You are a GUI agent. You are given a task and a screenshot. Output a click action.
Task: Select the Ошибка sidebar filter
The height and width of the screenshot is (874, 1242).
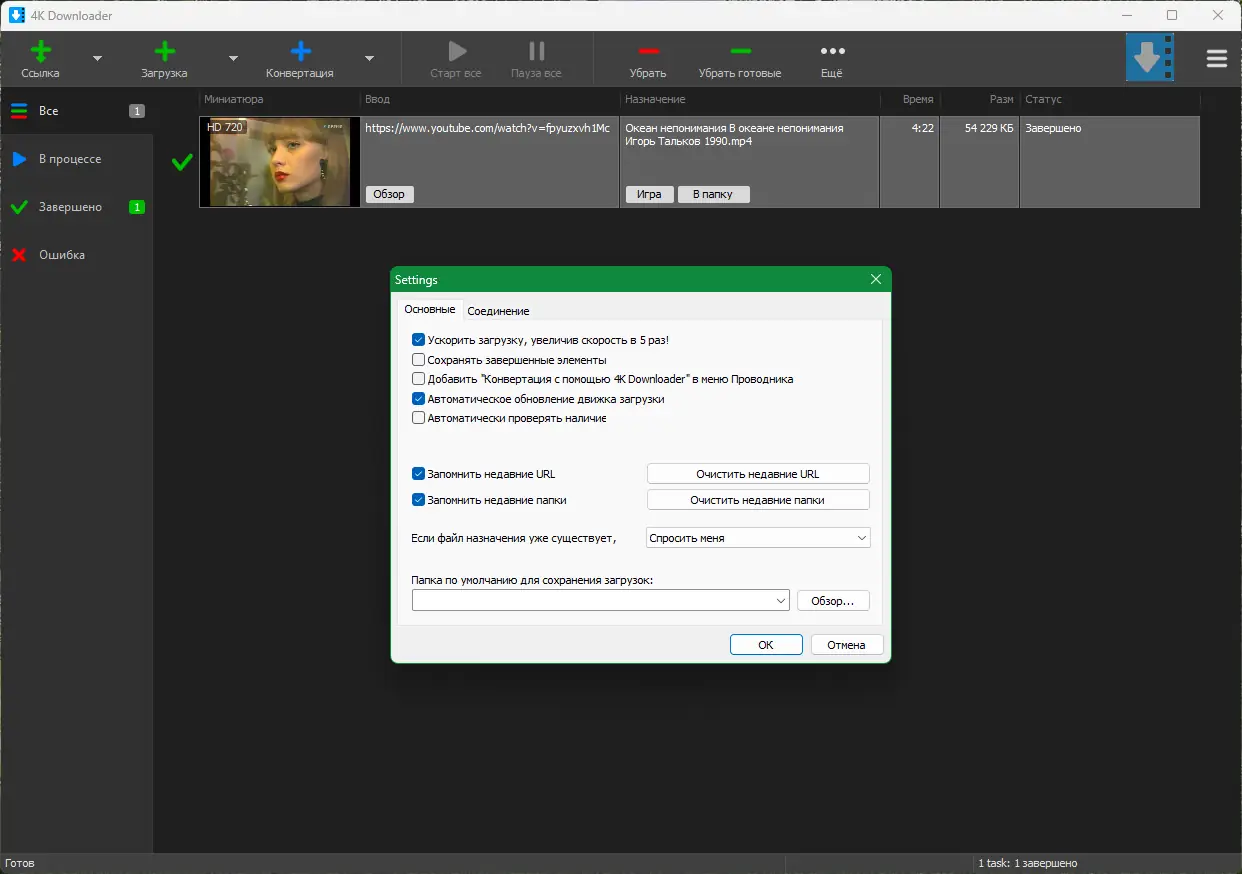[76, 255]
